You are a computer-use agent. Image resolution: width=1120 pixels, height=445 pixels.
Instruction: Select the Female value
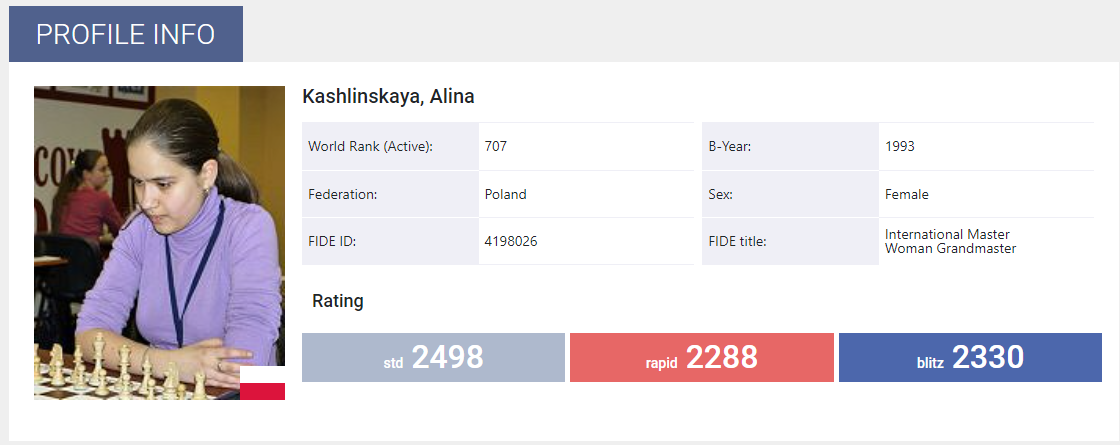click(906, 194)
